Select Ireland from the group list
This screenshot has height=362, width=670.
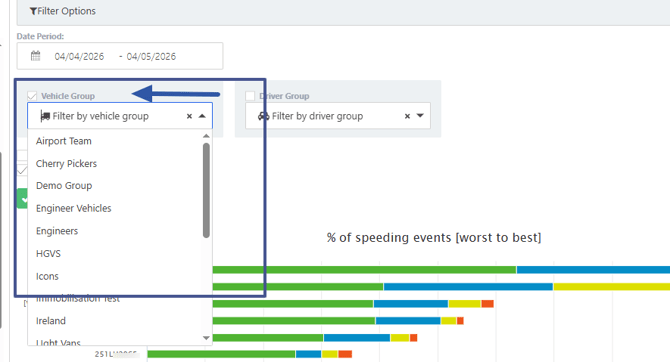[51, 321]
